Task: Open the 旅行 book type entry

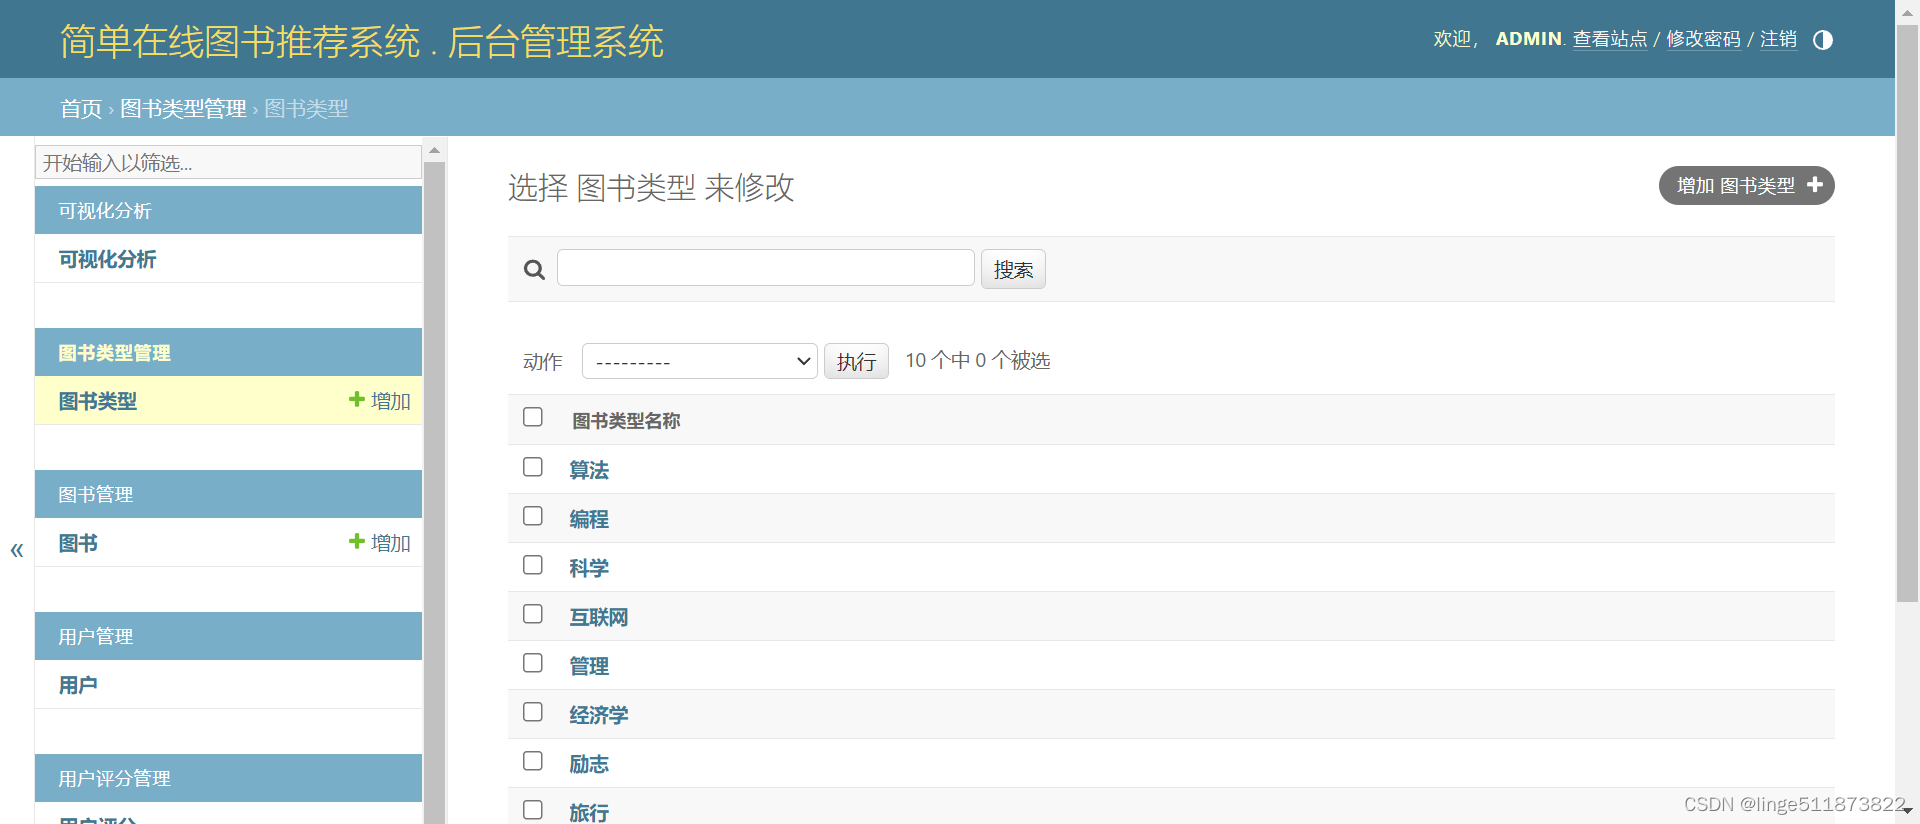Action: coord(589,812)
